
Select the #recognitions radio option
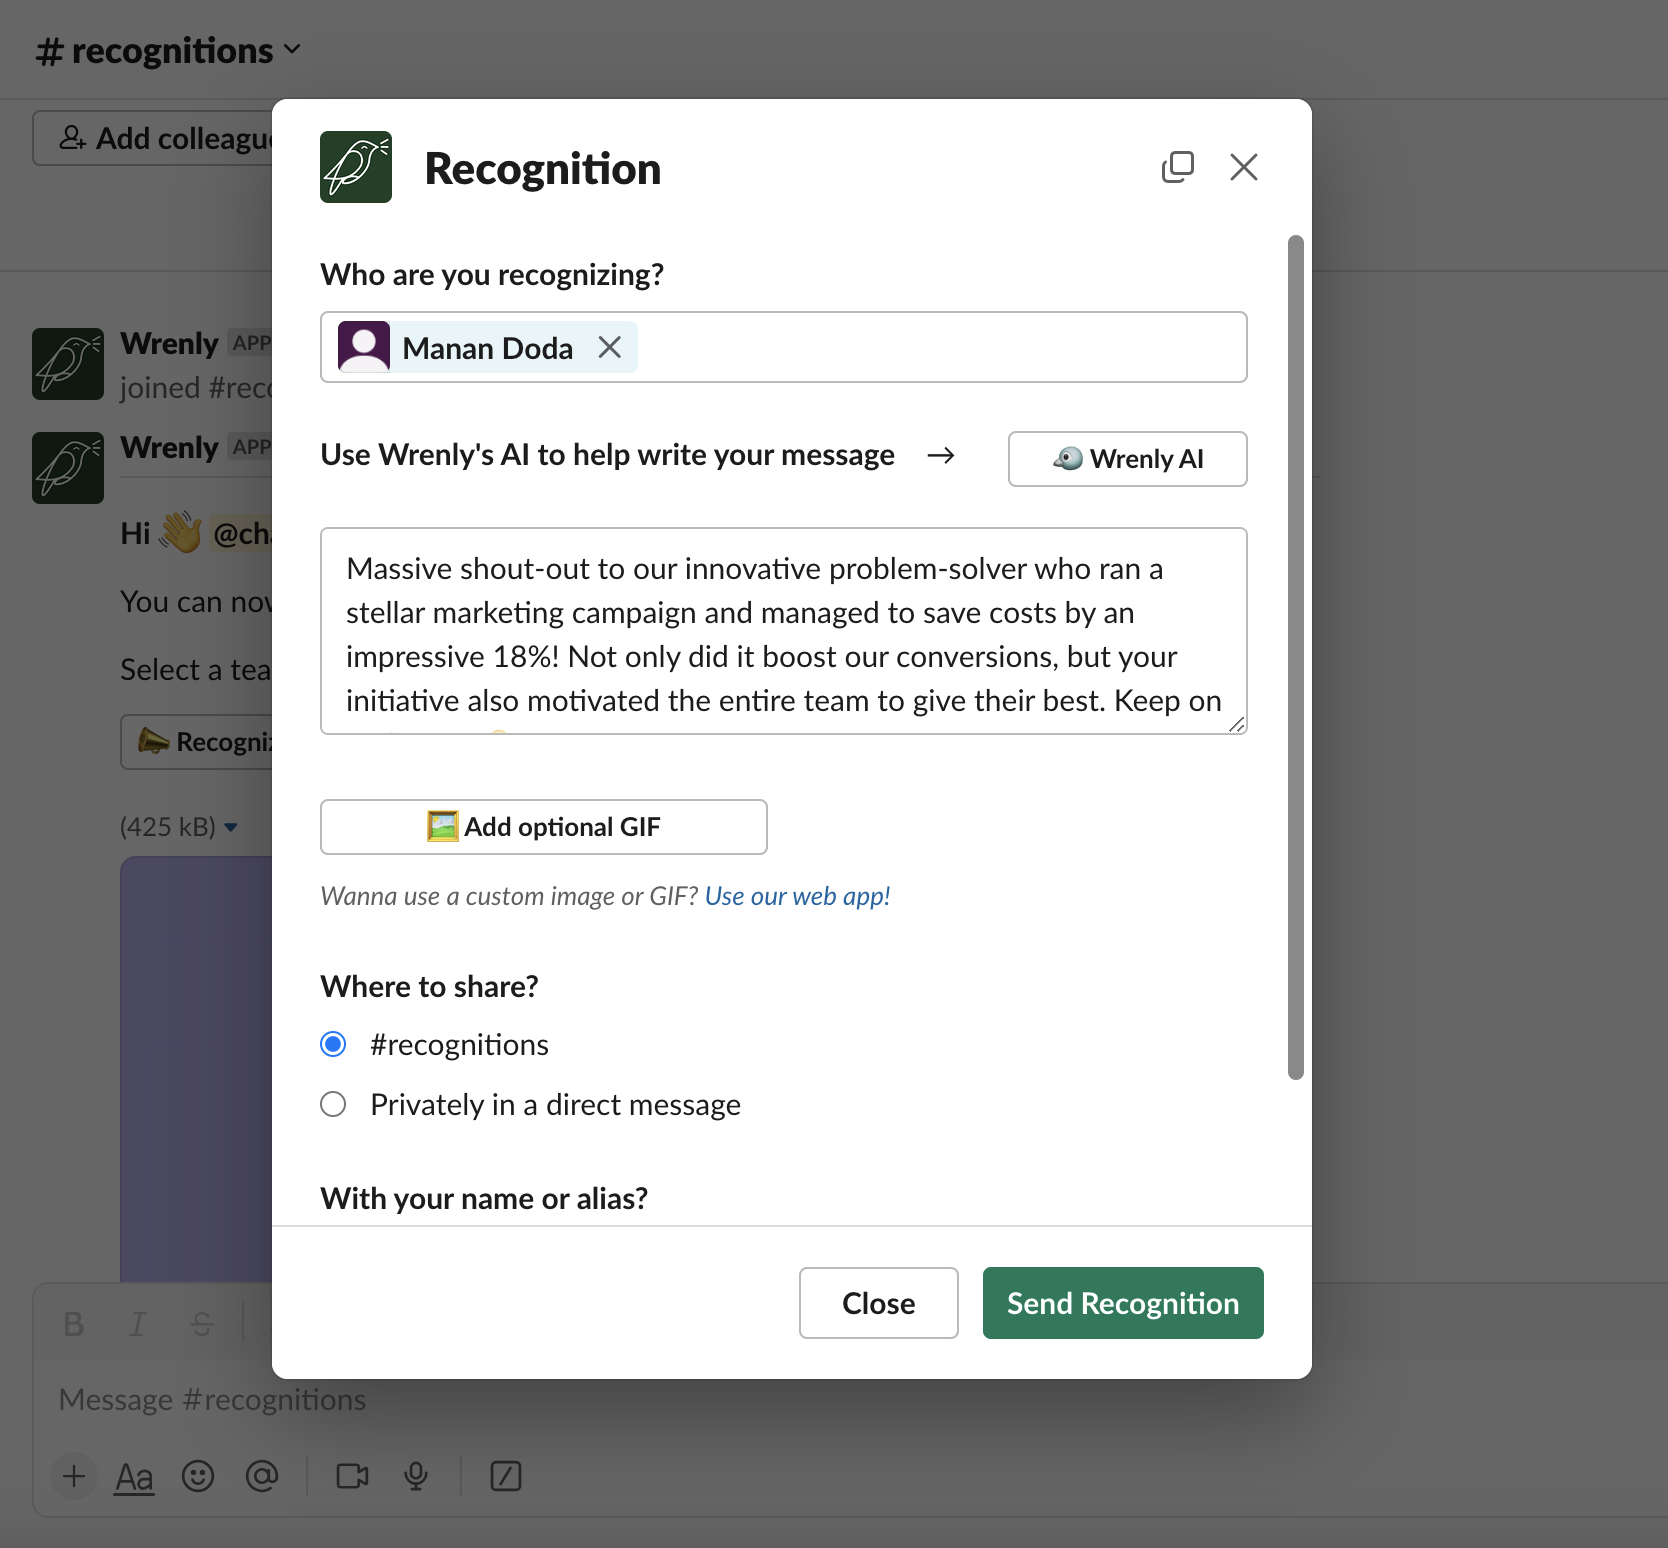click(333, 1044)
